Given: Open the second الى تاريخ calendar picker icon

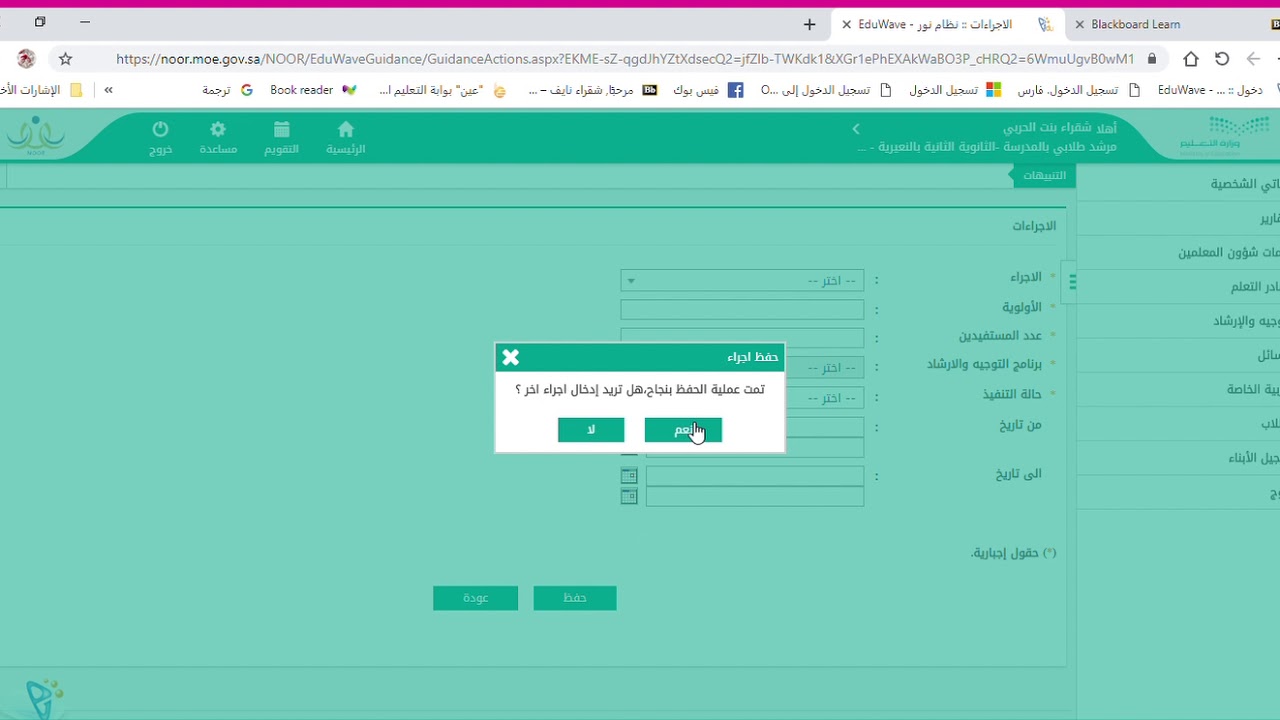Looking at the screenshot, I should [x=629, y=496].
